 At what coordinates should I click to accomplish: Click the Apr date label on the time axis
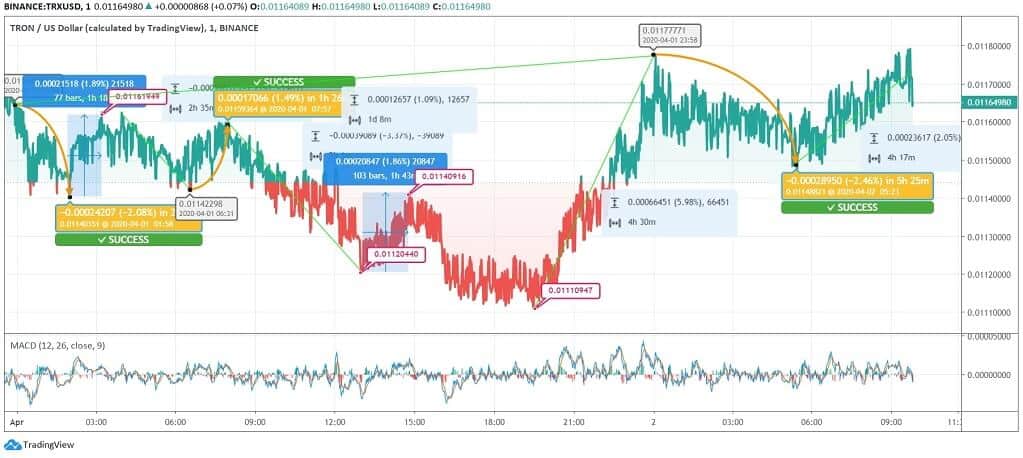click(16, 421)
